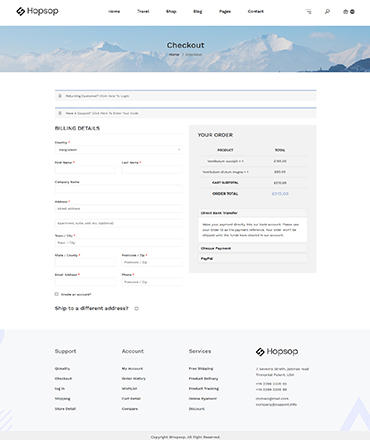Tick the Create an account checkbox
Viewport: 370px width, 440px height.
(x=57, y=294)
